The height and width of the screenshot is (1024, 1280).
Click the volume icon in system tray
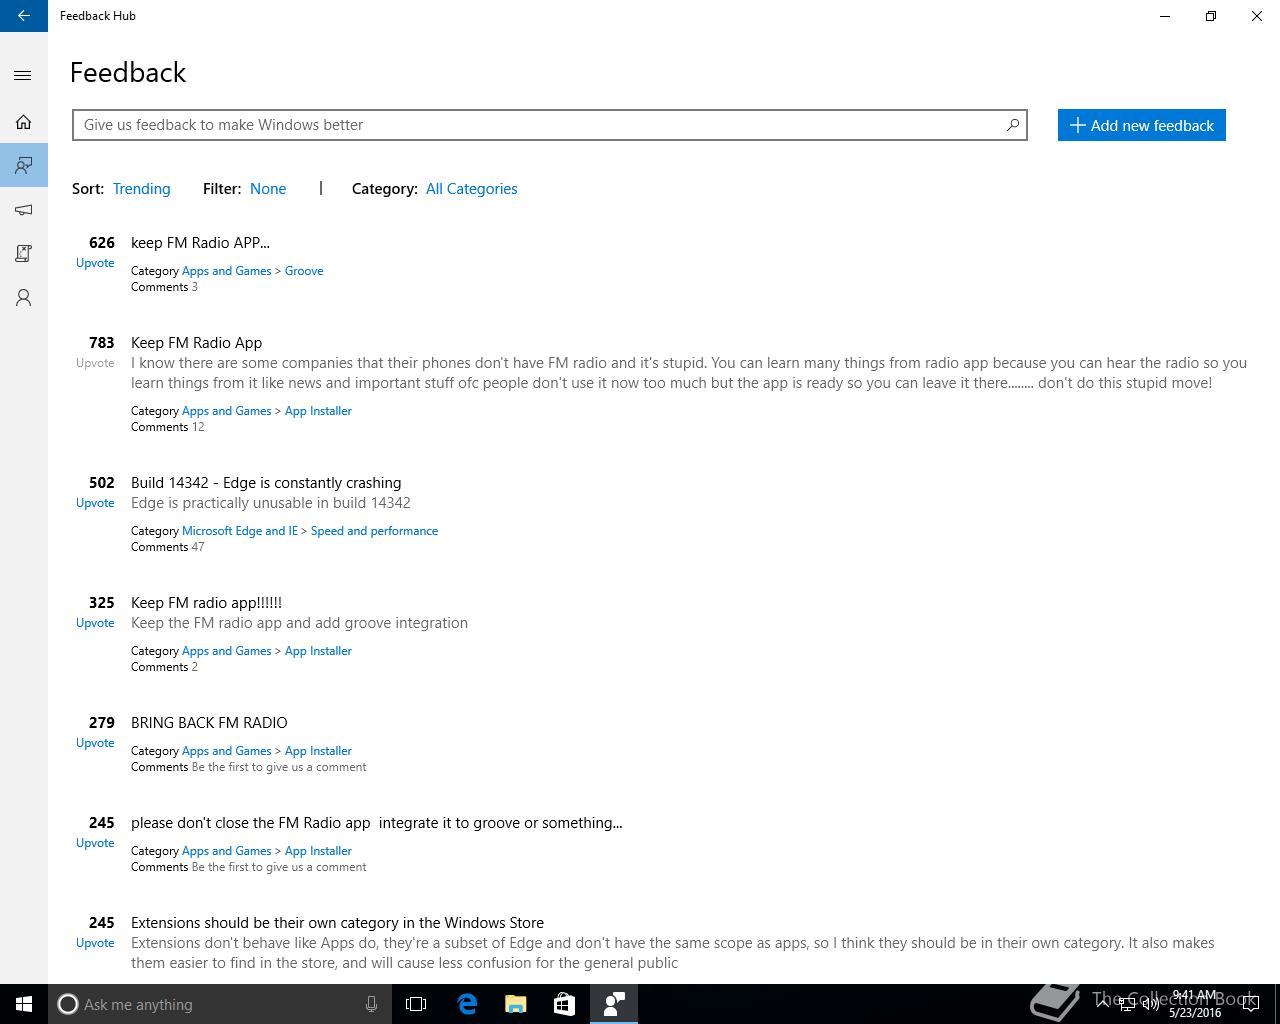click(1150, 1004)
